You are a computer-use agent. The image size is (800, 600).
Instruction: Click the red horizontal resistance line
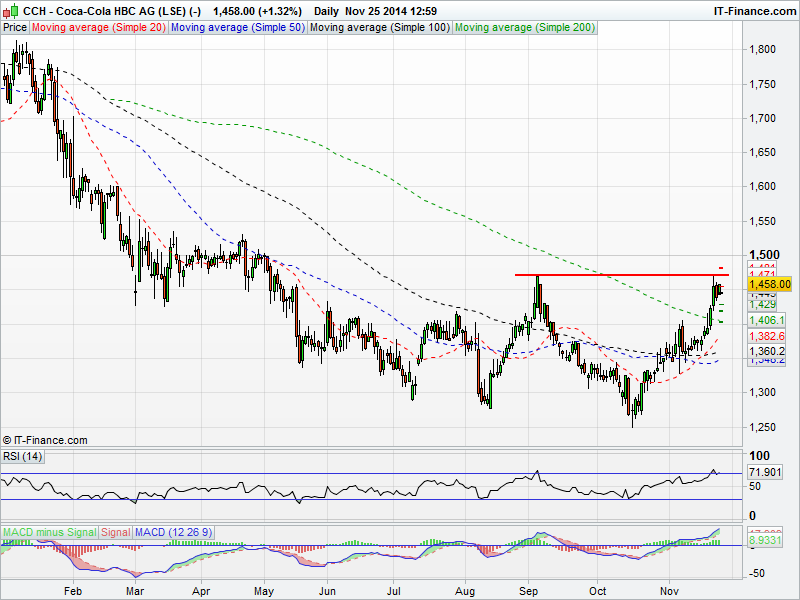pos(620,274)
